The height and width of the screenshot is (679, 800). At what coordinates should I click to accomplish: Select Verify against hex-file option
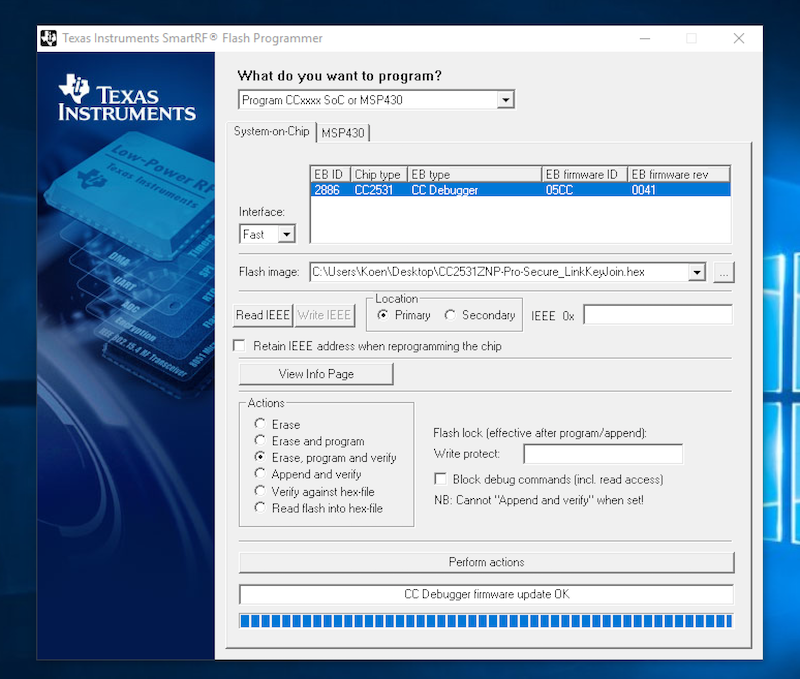261,491
